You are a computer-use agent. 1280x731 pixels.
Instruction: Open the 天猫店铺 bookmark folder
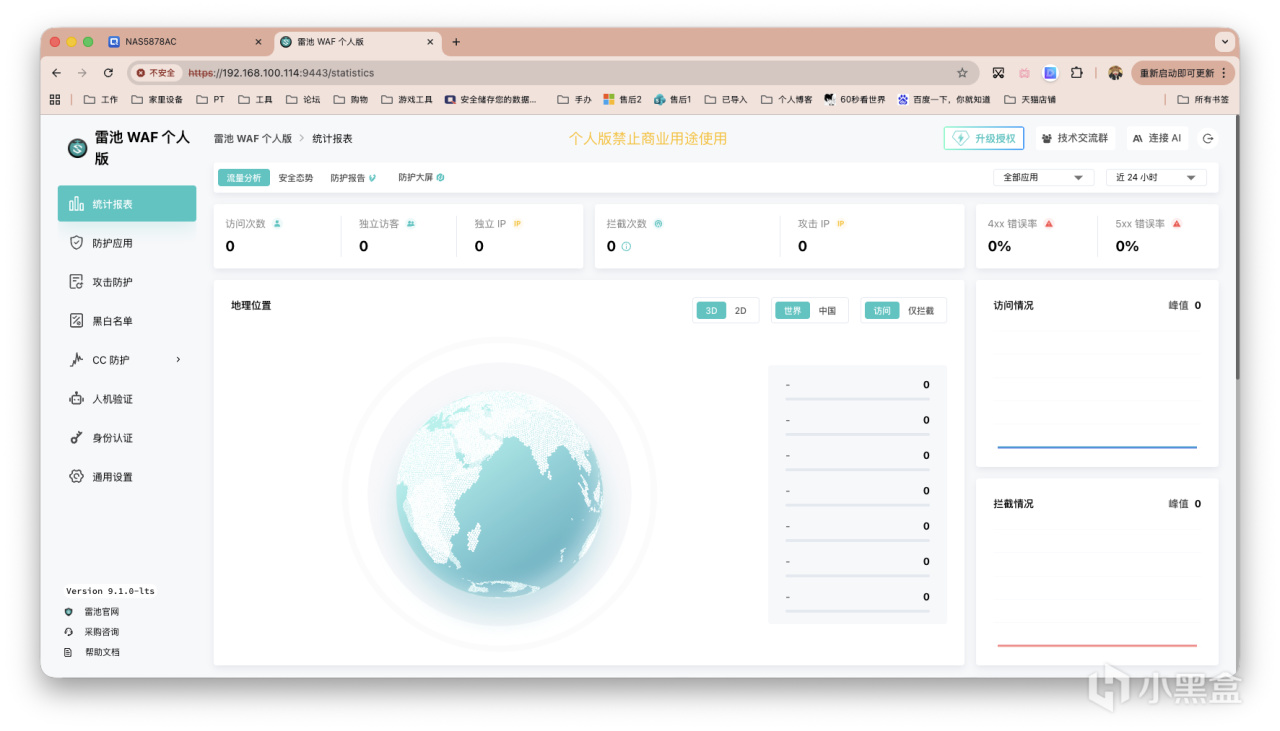(x=1030, y=99)
